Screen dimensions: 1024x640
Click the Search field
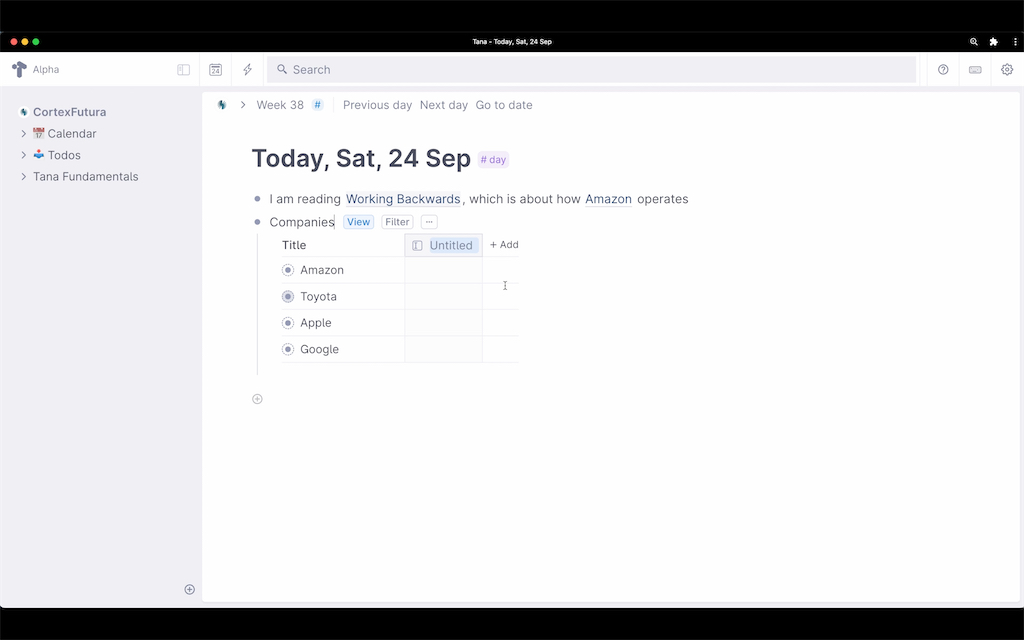tap(591, 70)
